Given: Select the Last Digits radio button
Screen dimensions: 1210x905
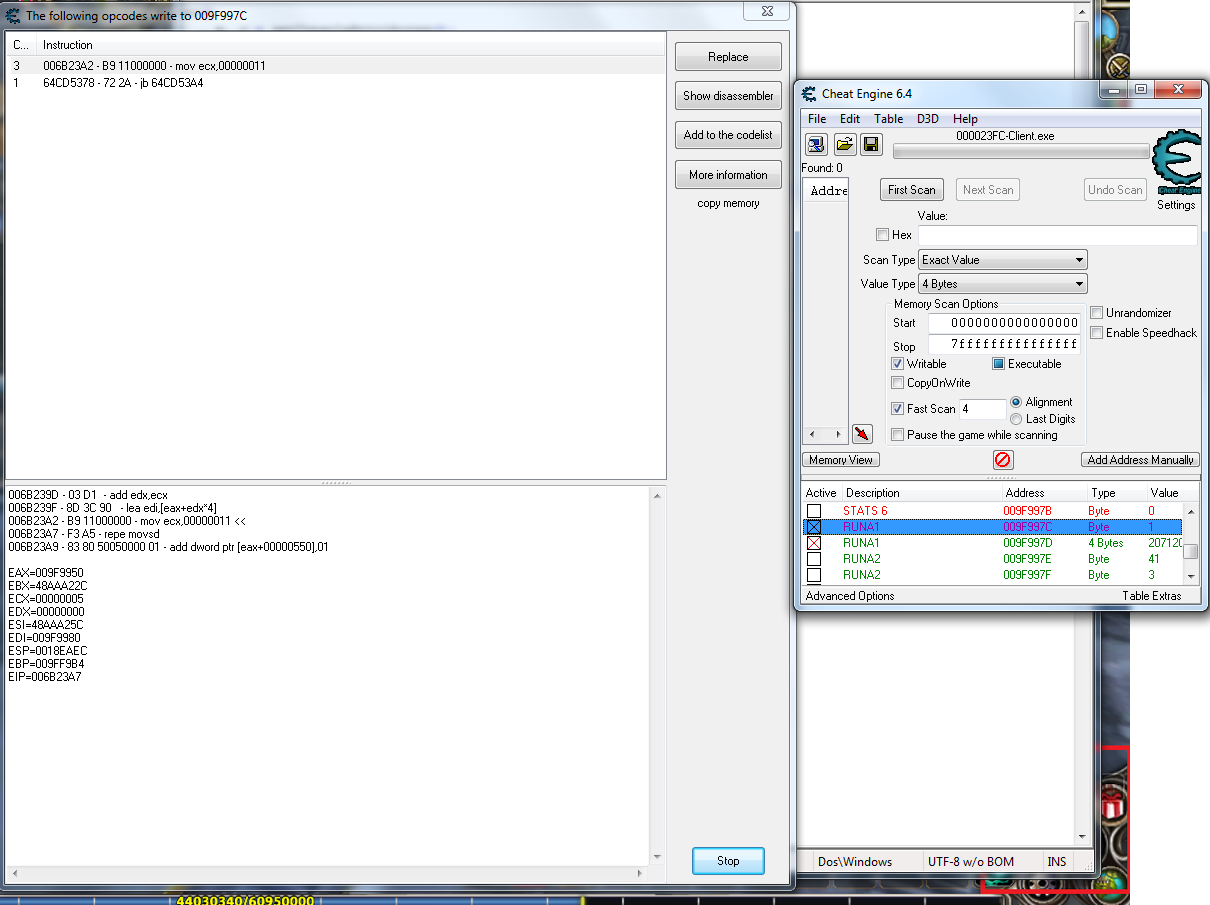Looking at the screenshot, I should 1016,419.
